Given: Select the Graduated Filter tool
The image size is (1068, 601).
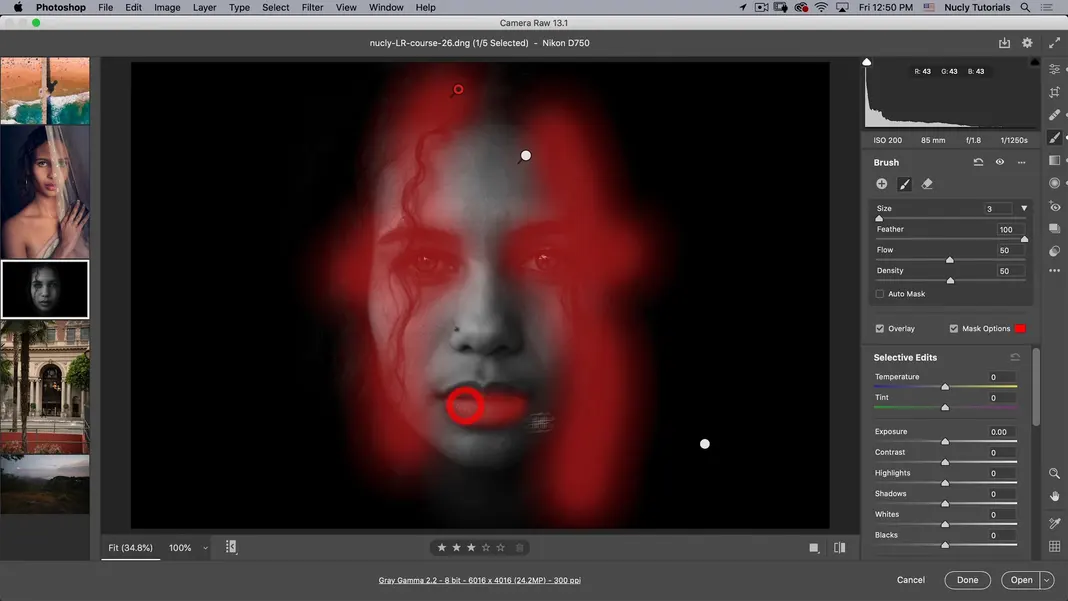Looking at the screenshot, I should click(1054, 160).
